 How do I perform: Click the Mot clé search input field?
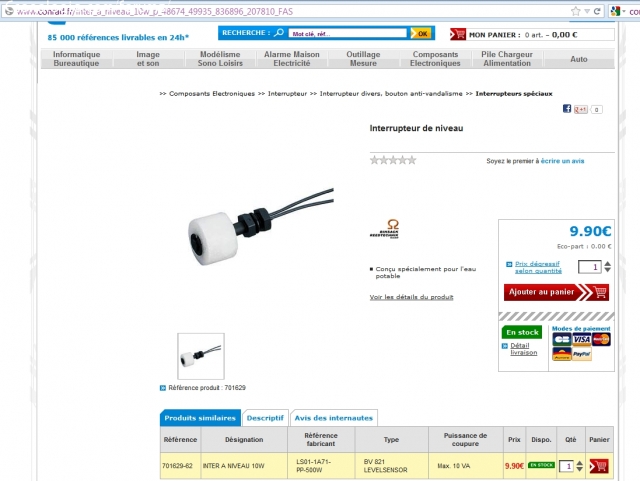pos(347,33)
